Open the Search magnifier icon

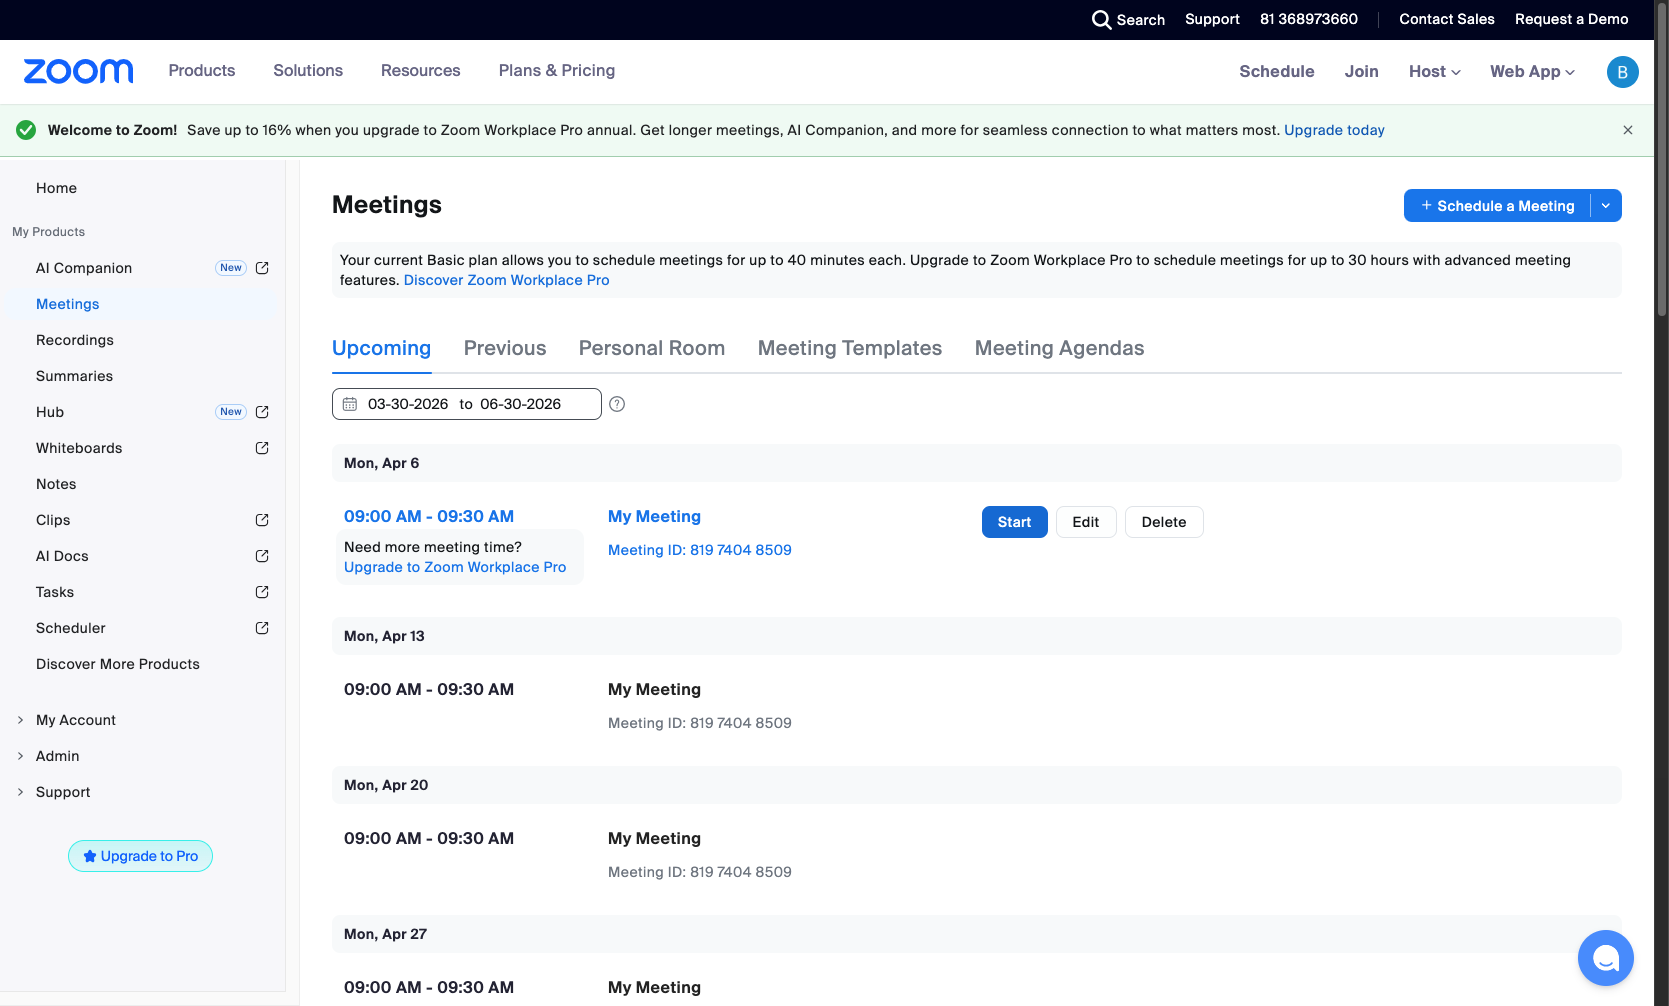click(x=1101, y=20)
